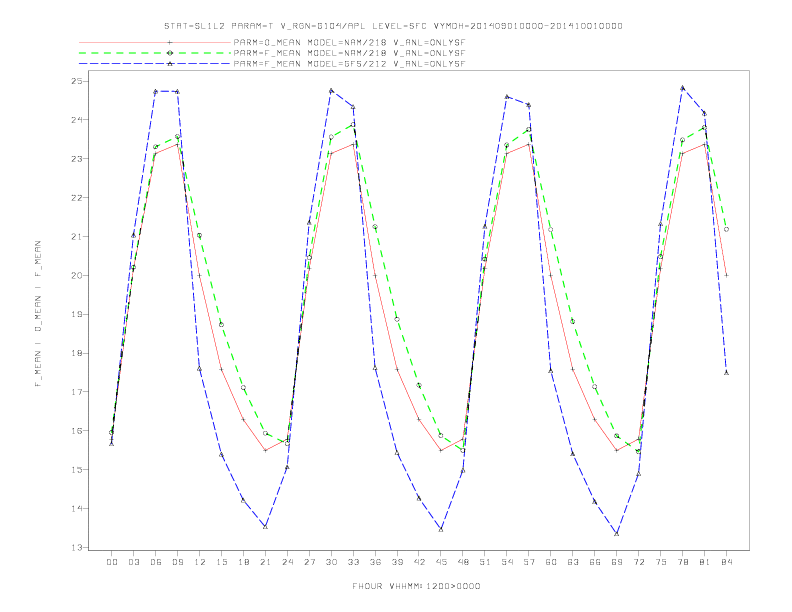Click the vertical F_MEAN | O_MEAN | F_MEAN axis label
Viewport: 792px width, 612px height.
pyautogui.click(x=38, y=314)
